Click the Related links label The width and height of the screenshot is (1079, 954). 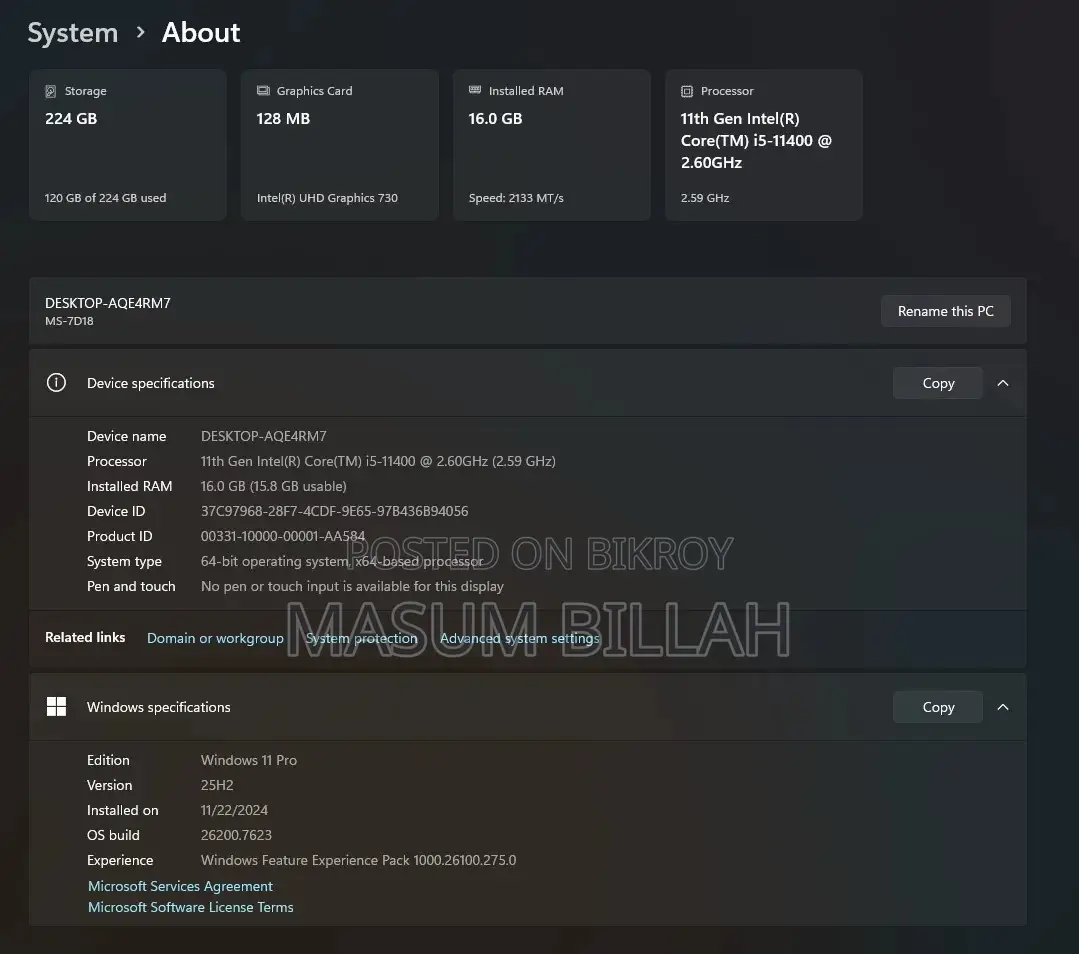(85, 637)
